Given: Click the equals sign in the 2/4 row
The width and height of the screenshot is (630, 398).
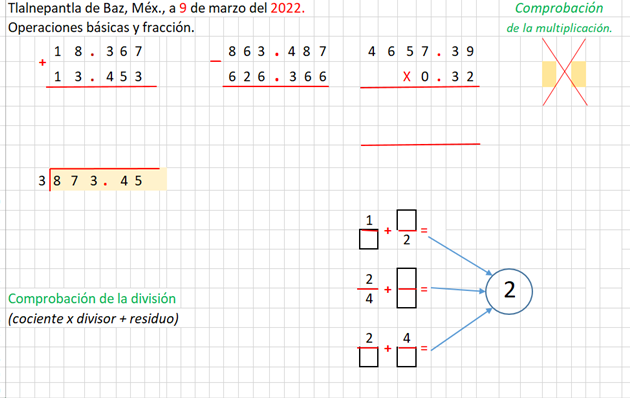Looking at the screenshot, I should pyautogui.click(x=424, y=289).
